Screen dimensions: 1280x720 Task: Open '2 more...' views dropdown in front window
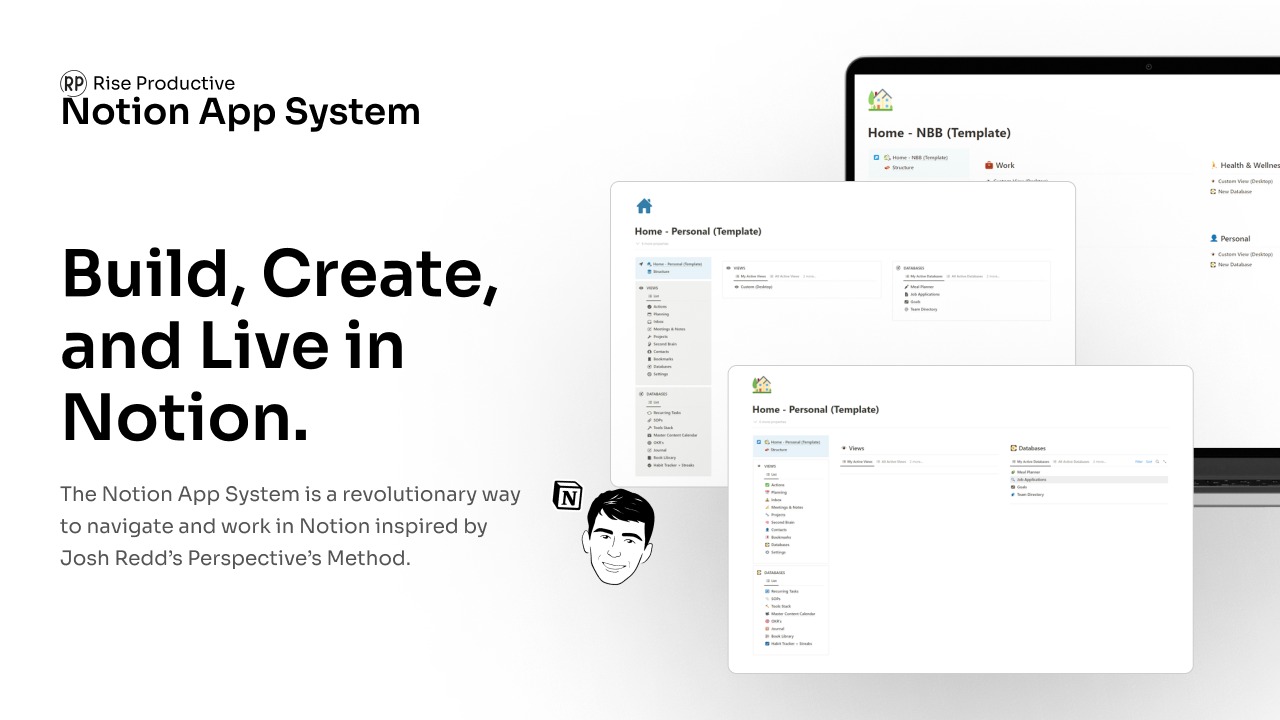[916, 462]
